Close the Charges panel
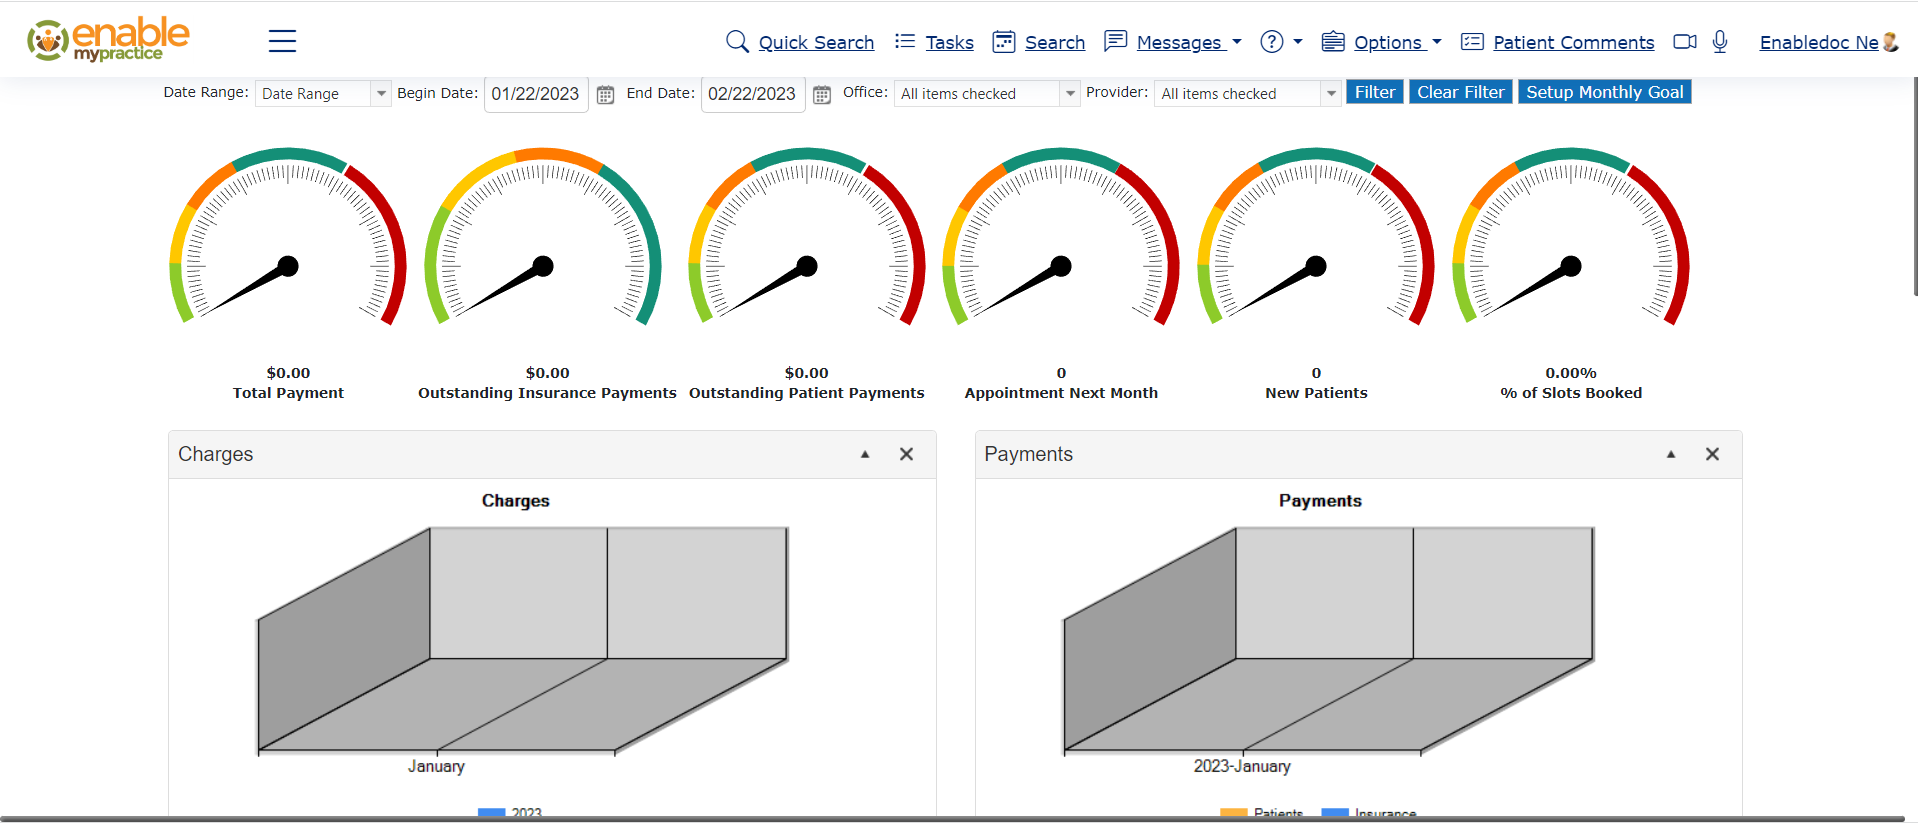Screen dimensions: 1918x827 tap(906, 454)
